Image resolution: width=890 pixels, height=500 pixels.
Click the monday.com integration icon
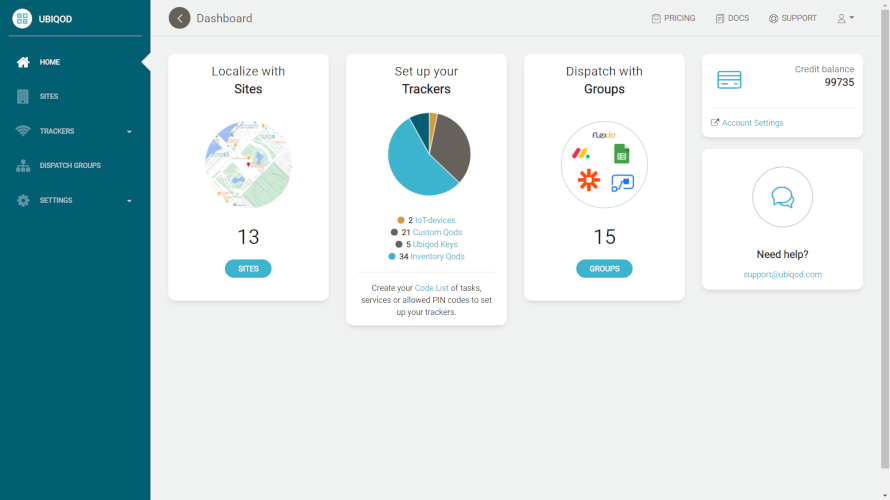[581, 153]
